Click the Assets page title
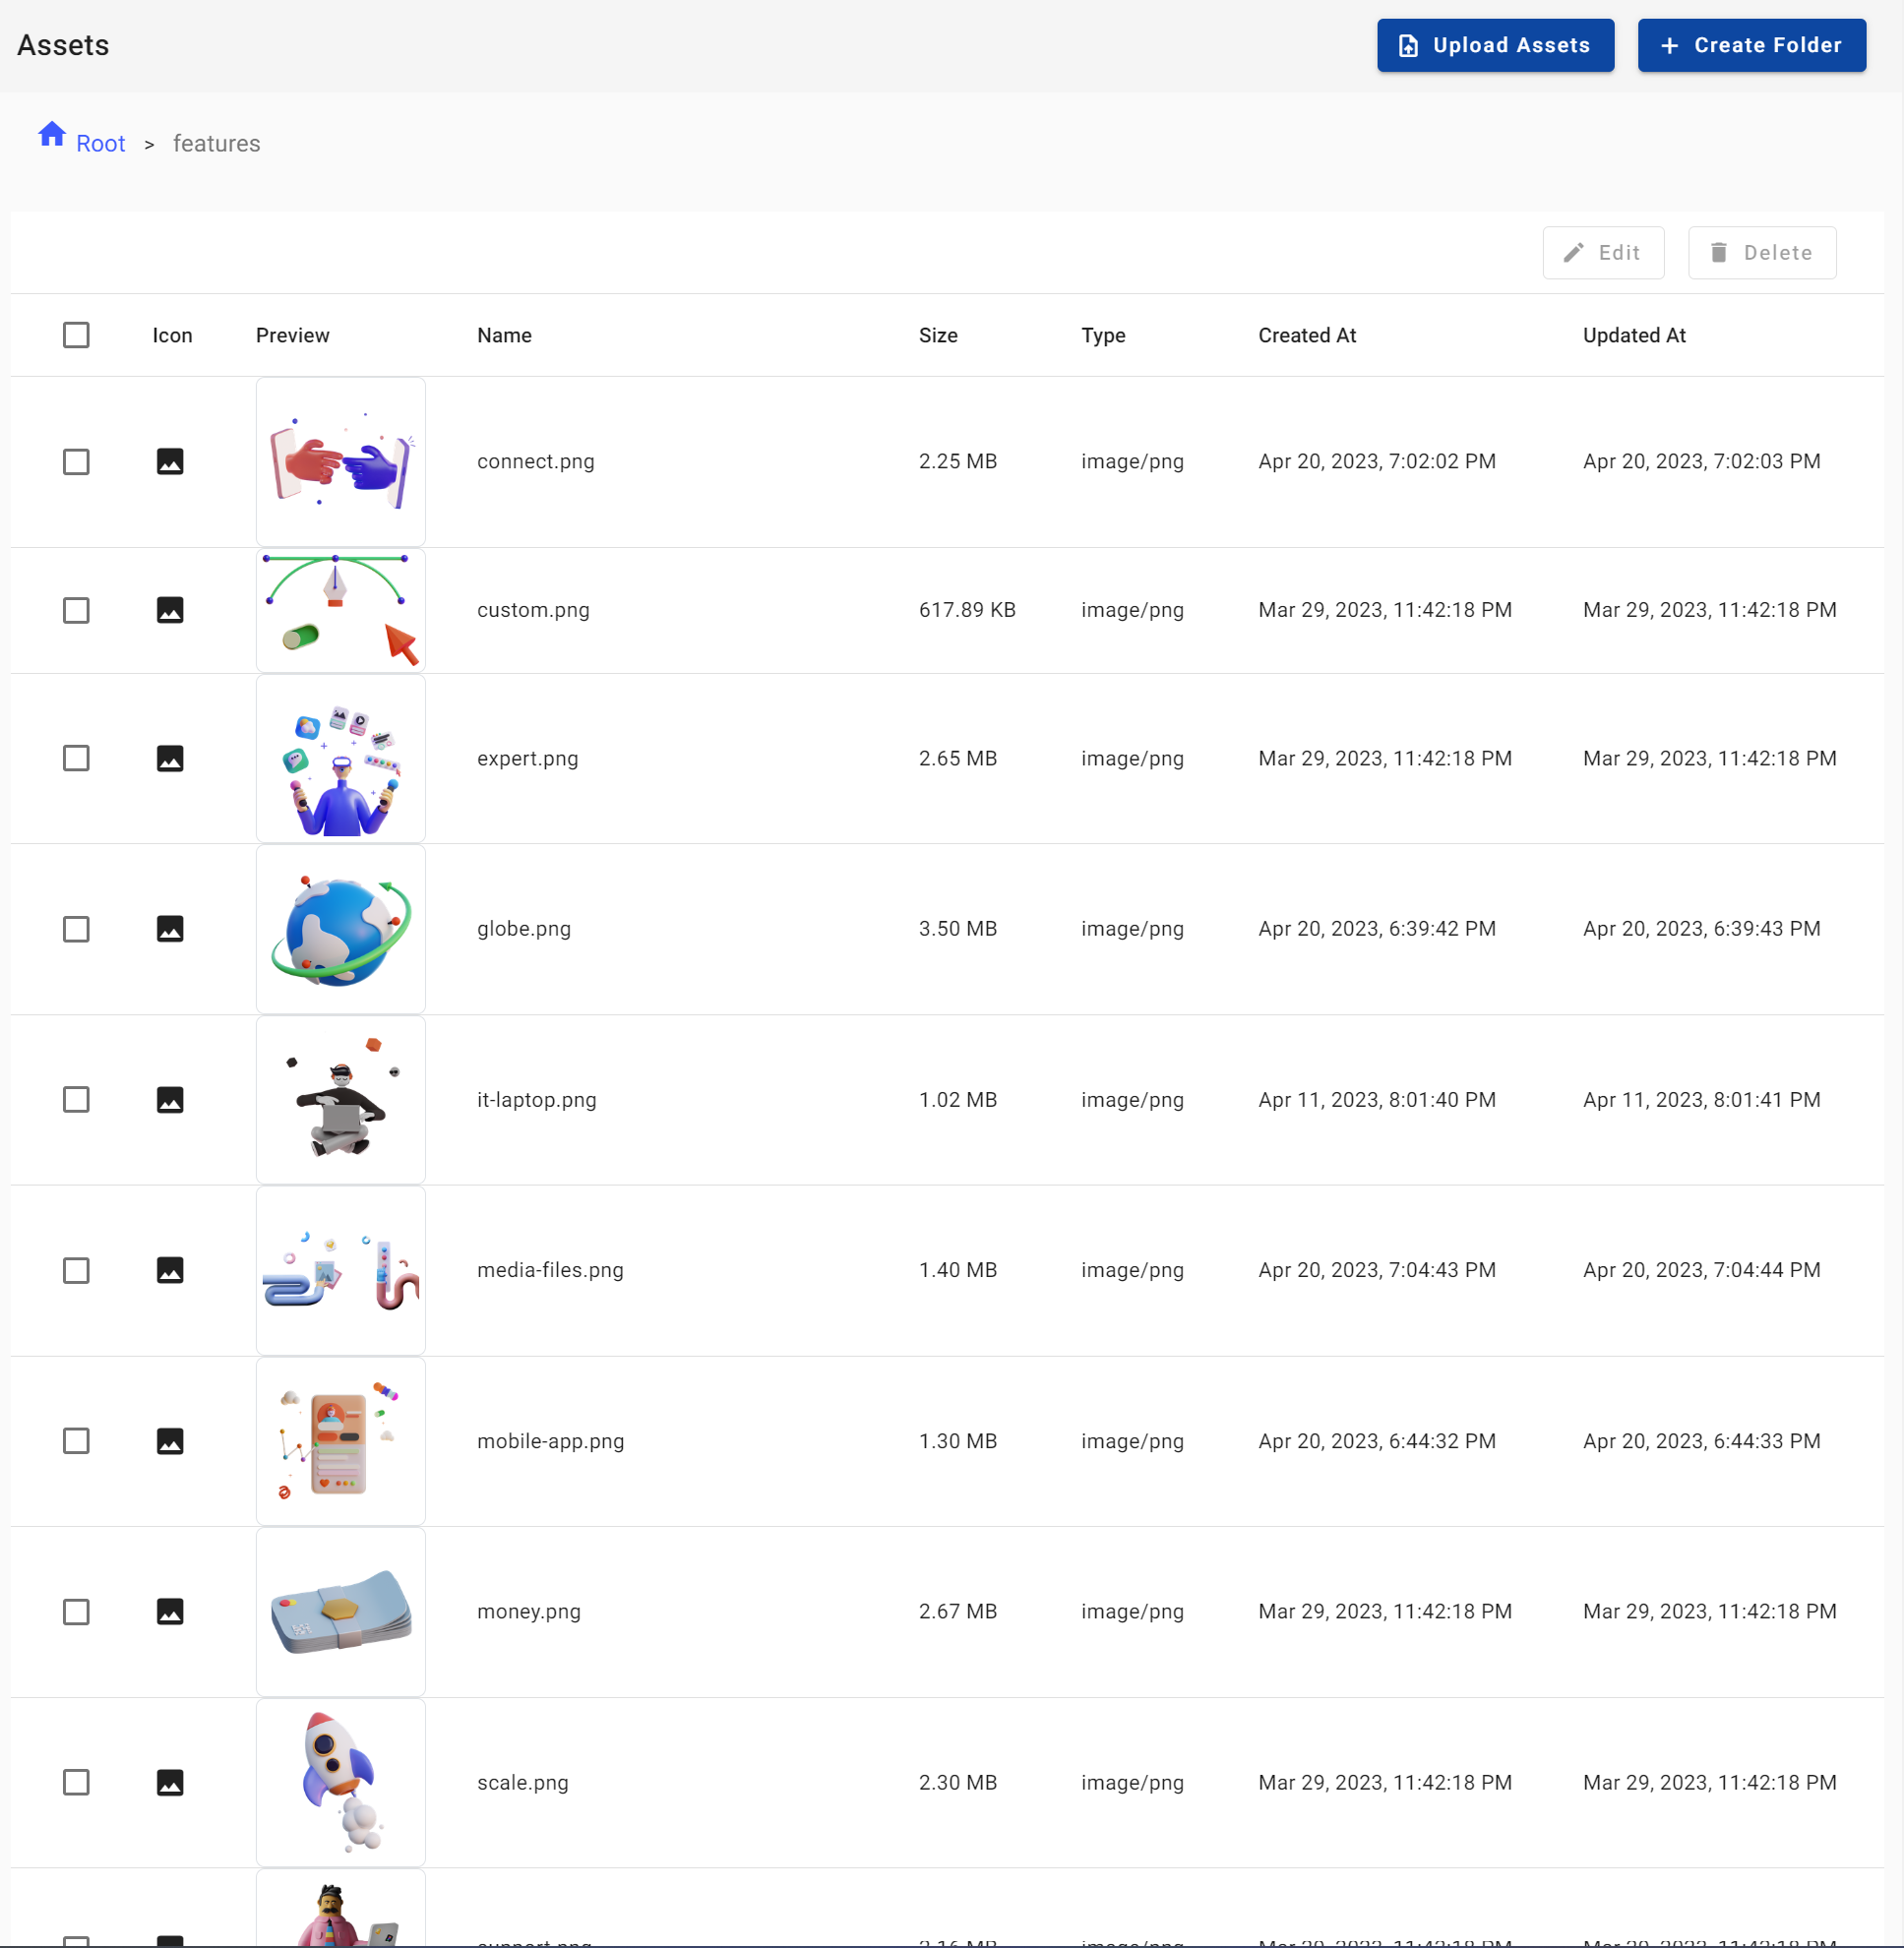 [x=63, y=45]
